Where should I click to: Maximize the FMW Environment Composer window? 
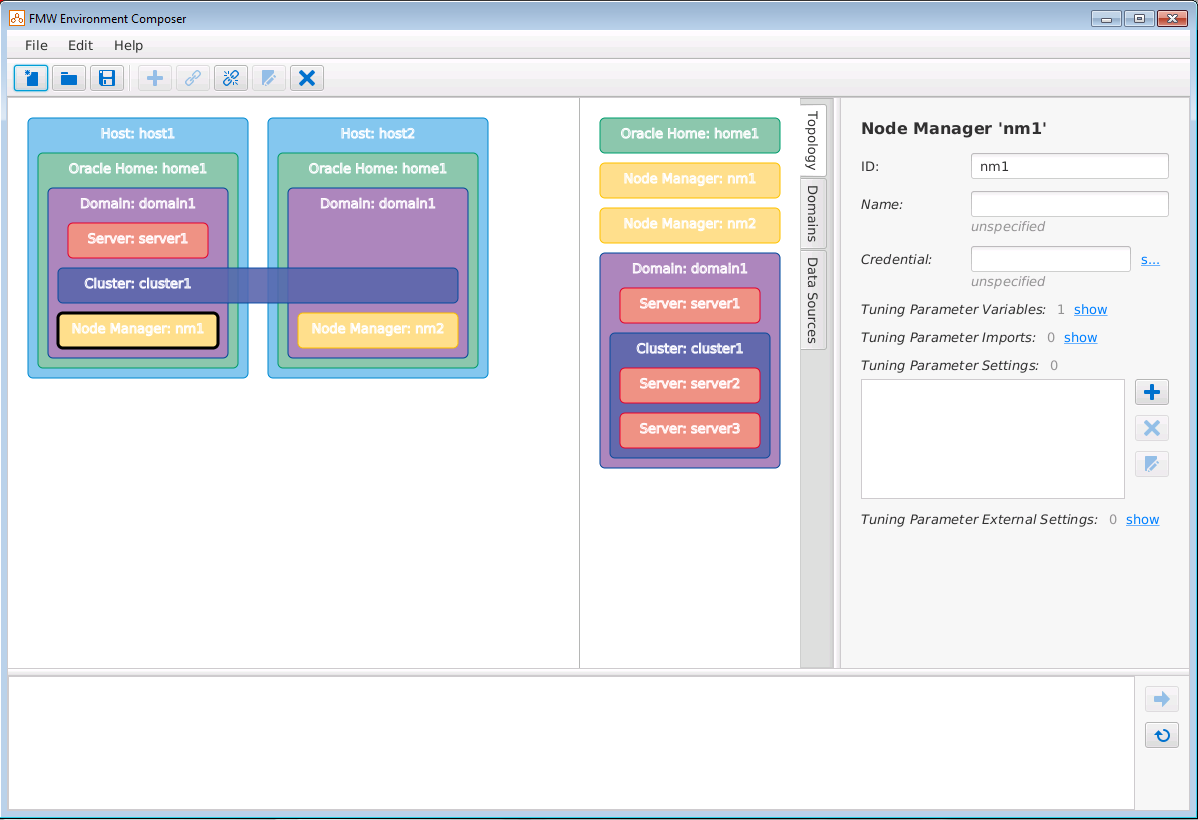(x=1139, y=18)
